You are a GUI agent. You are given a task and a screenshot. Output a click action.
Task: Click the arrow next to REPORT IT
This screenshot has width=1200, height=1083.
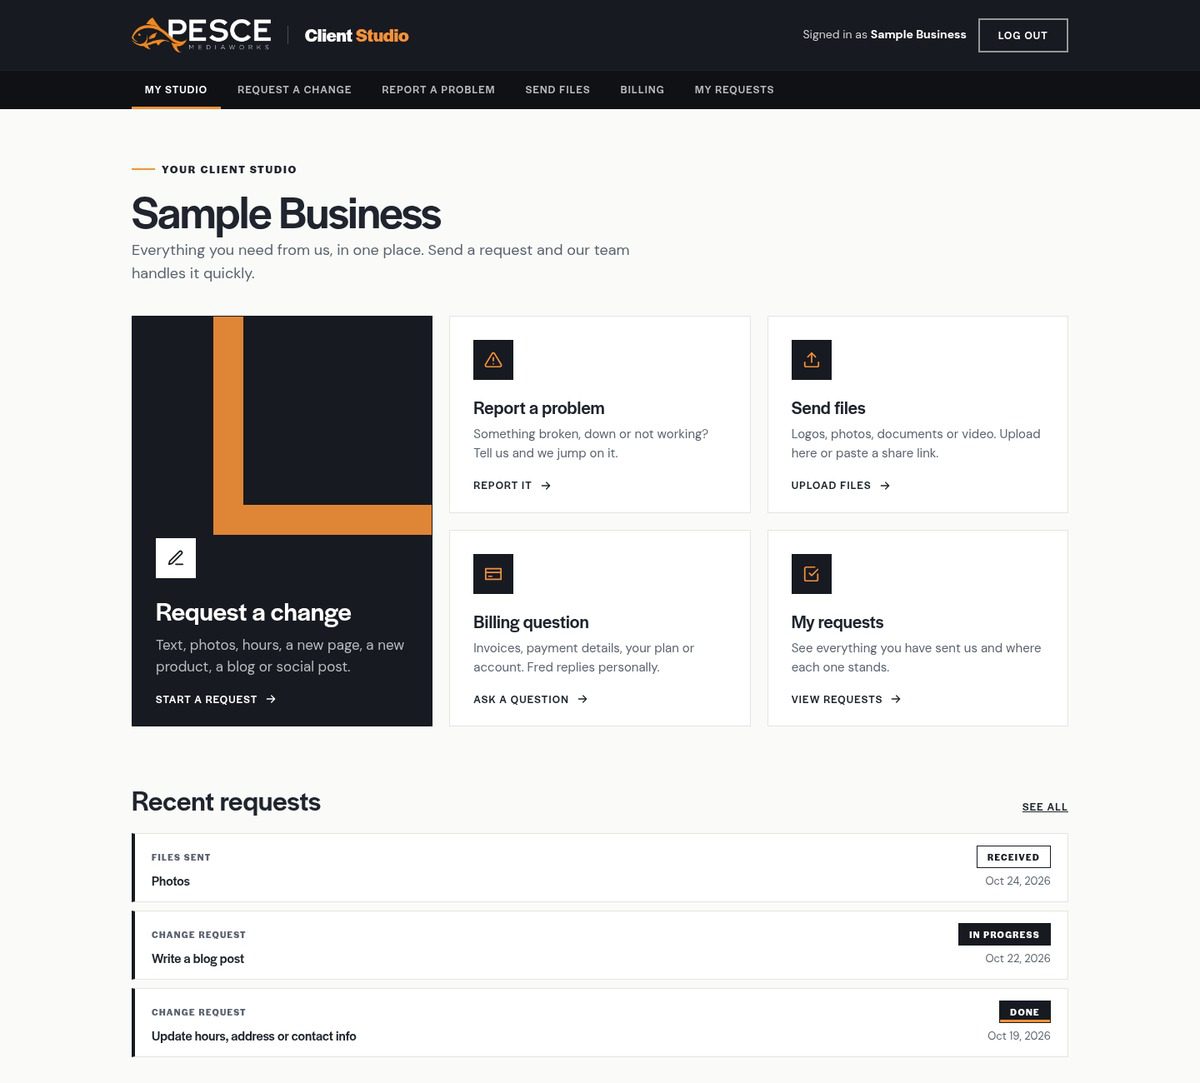coord(546,485)
